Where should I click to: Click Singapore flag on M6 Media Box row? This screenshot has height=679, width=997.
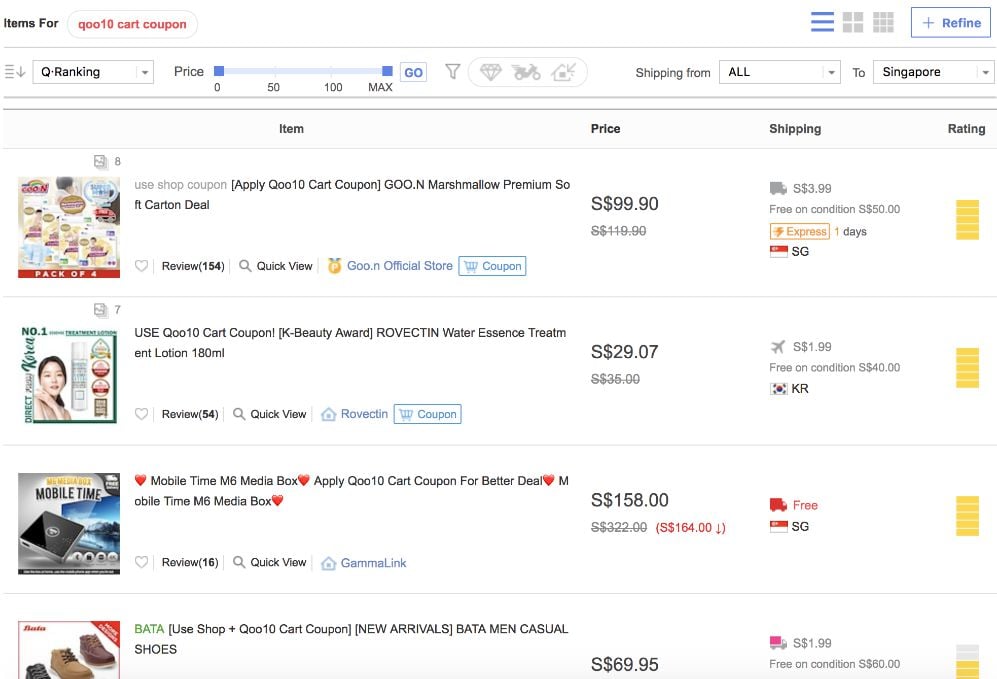(x=778, y=526)
